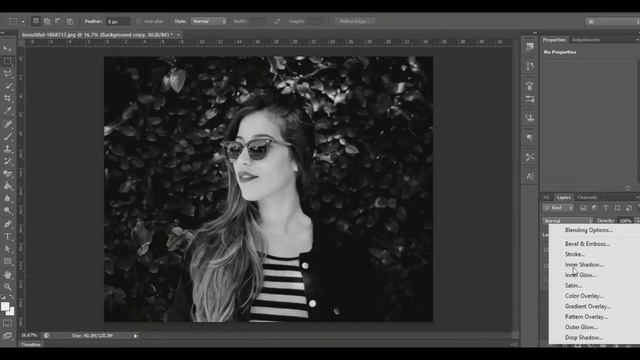640x360 pixels.
Task: Select the Hand tool
Action: [7, 275]
